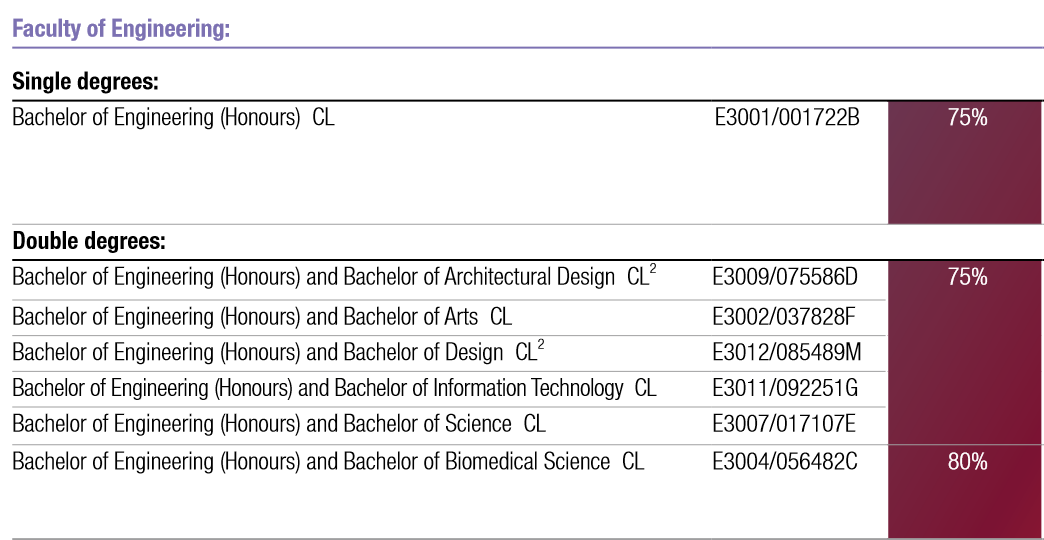Open the Engineering and Bachelor of Arts degree
Image resolution: width=1044 pixels, height=540 pixels.
tap(261, 317)
